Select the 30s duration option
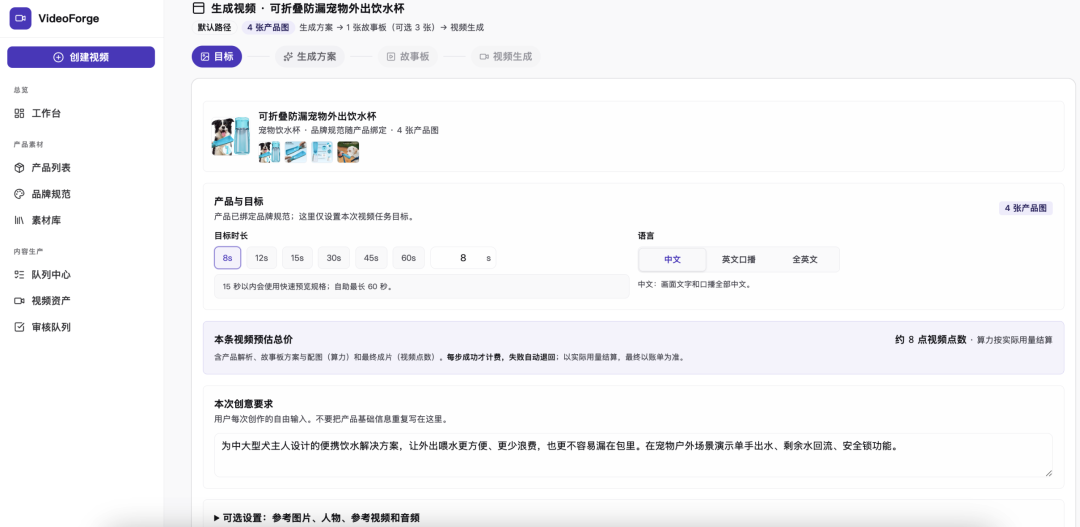The width and height of the screenshot is (1080, 527). (x=334, y=258)
